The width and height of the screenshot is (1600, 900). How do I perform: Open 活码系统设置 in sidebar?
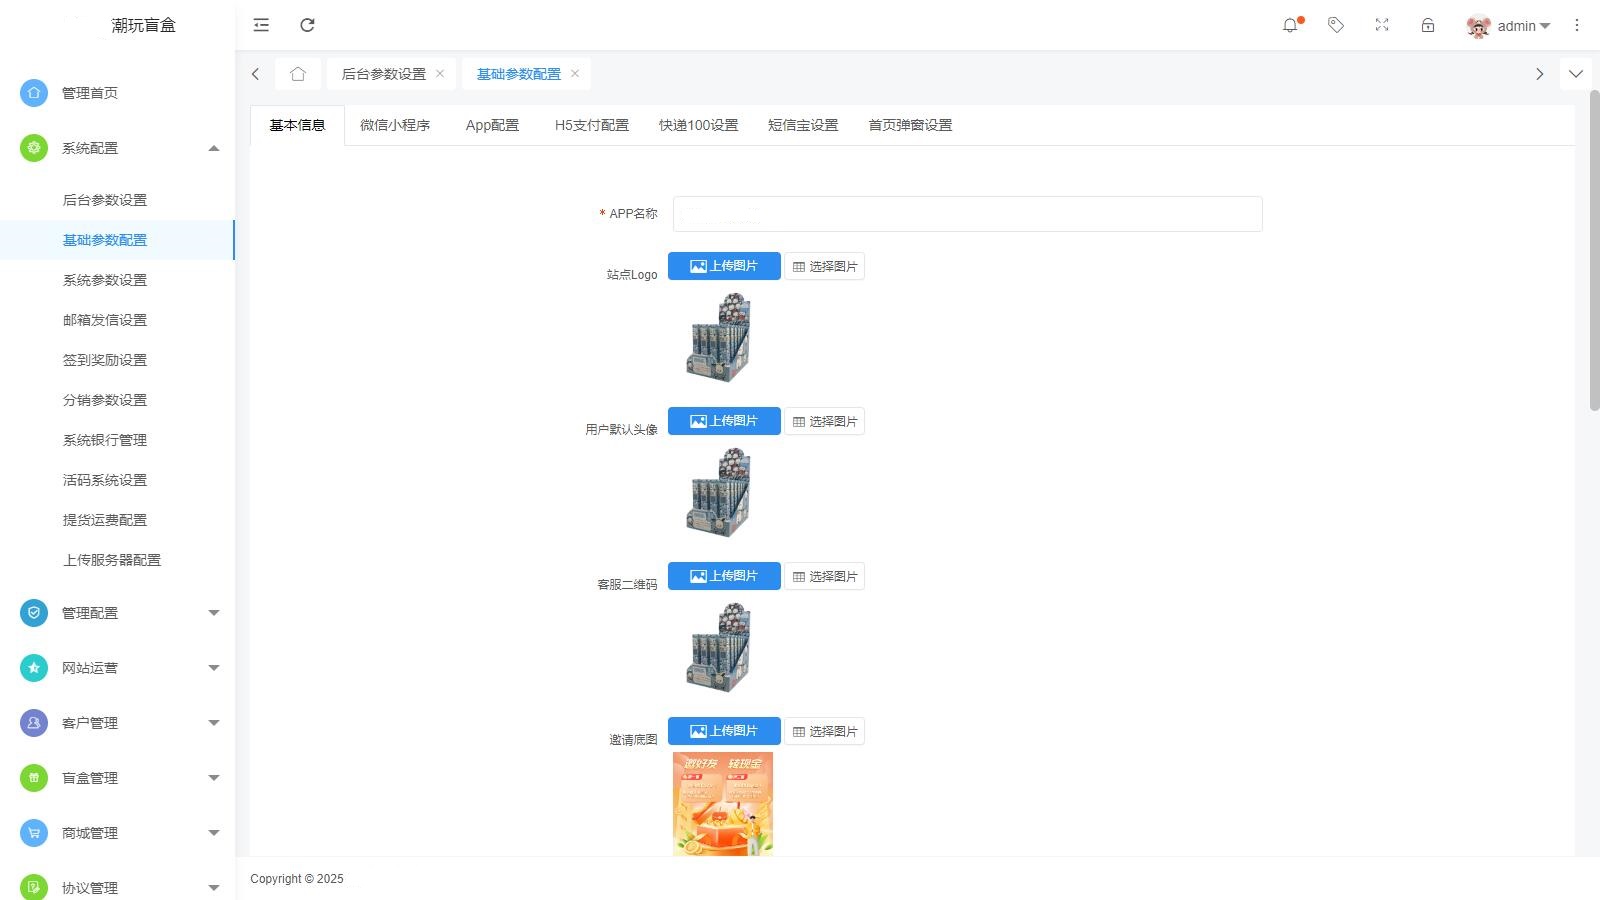coord(105,480)
